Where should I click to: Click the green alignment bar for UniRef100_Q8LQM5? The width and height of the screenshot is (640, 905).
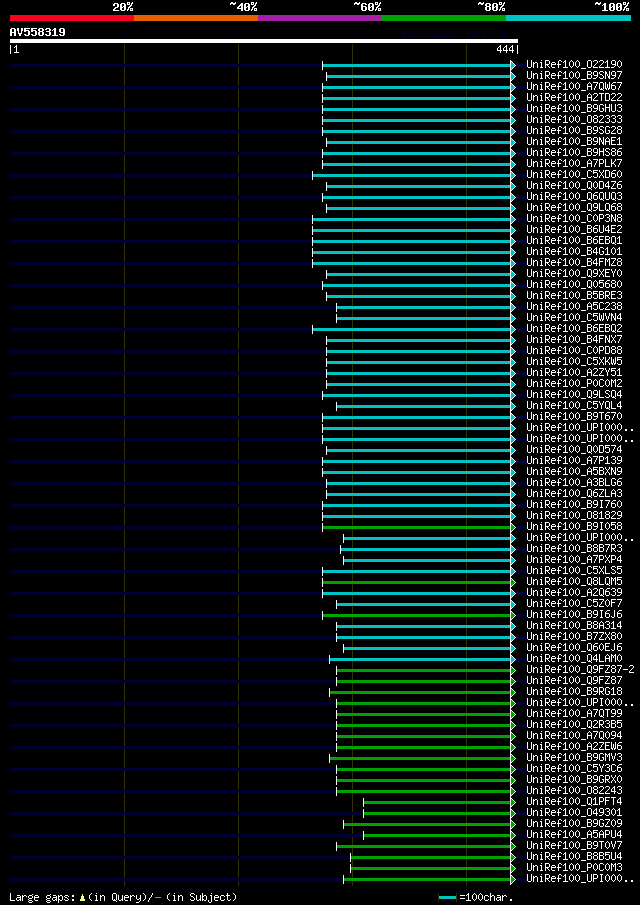tap(416, 583)
